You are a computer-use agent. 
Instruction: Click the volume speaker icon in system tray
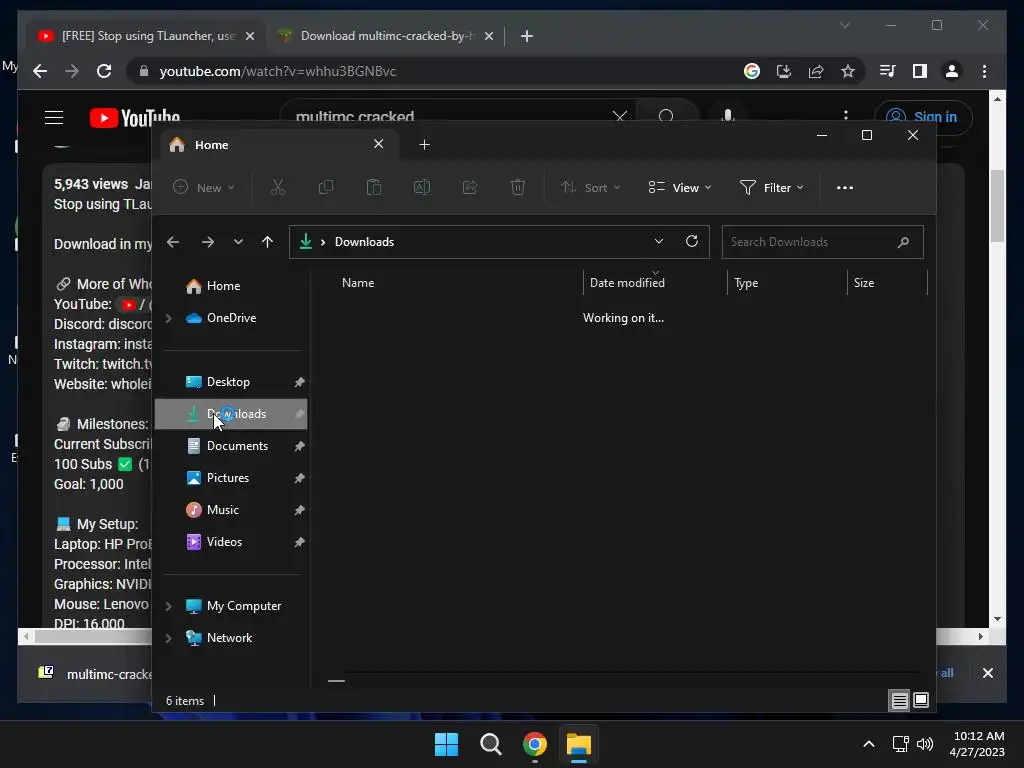click(925, 744)
